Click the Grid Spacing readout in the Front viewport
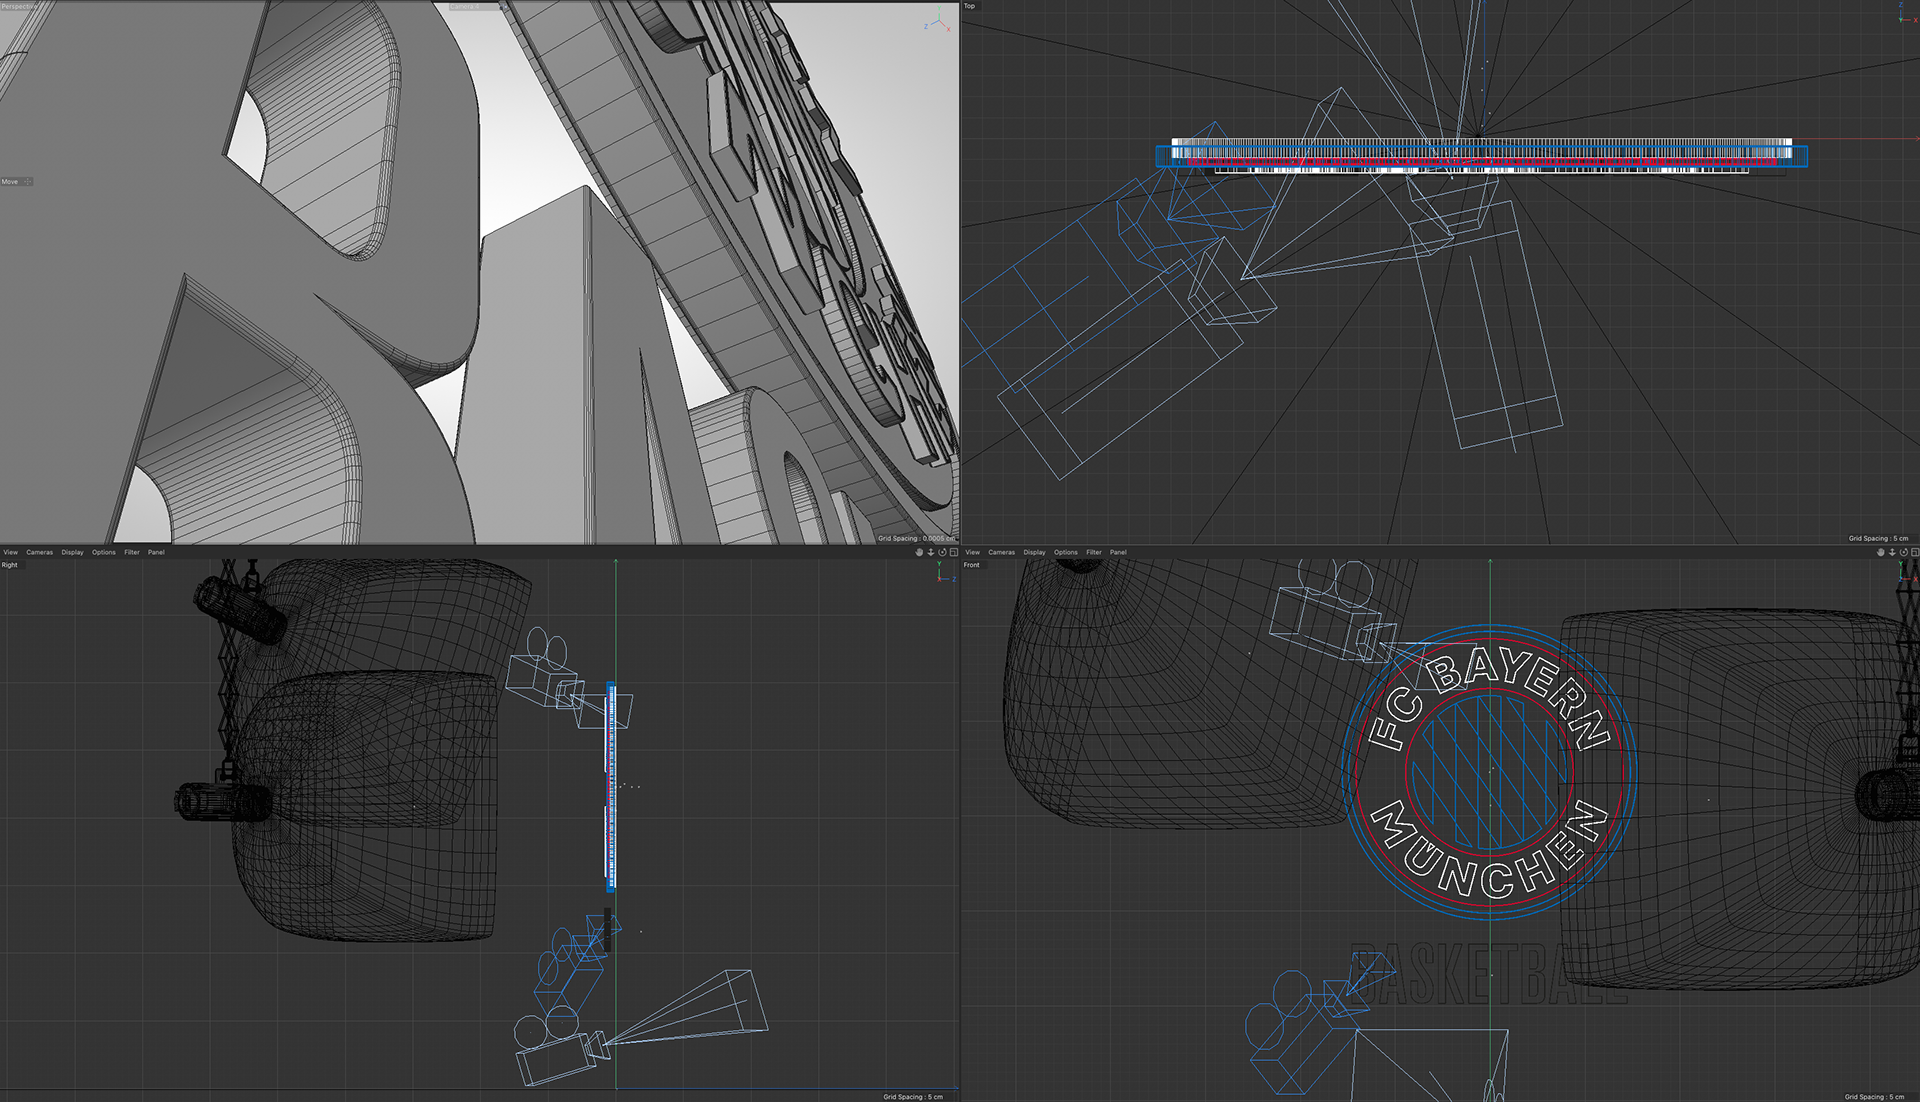Viewport: 1920px width, 1102px height. click(1875, 1097)
